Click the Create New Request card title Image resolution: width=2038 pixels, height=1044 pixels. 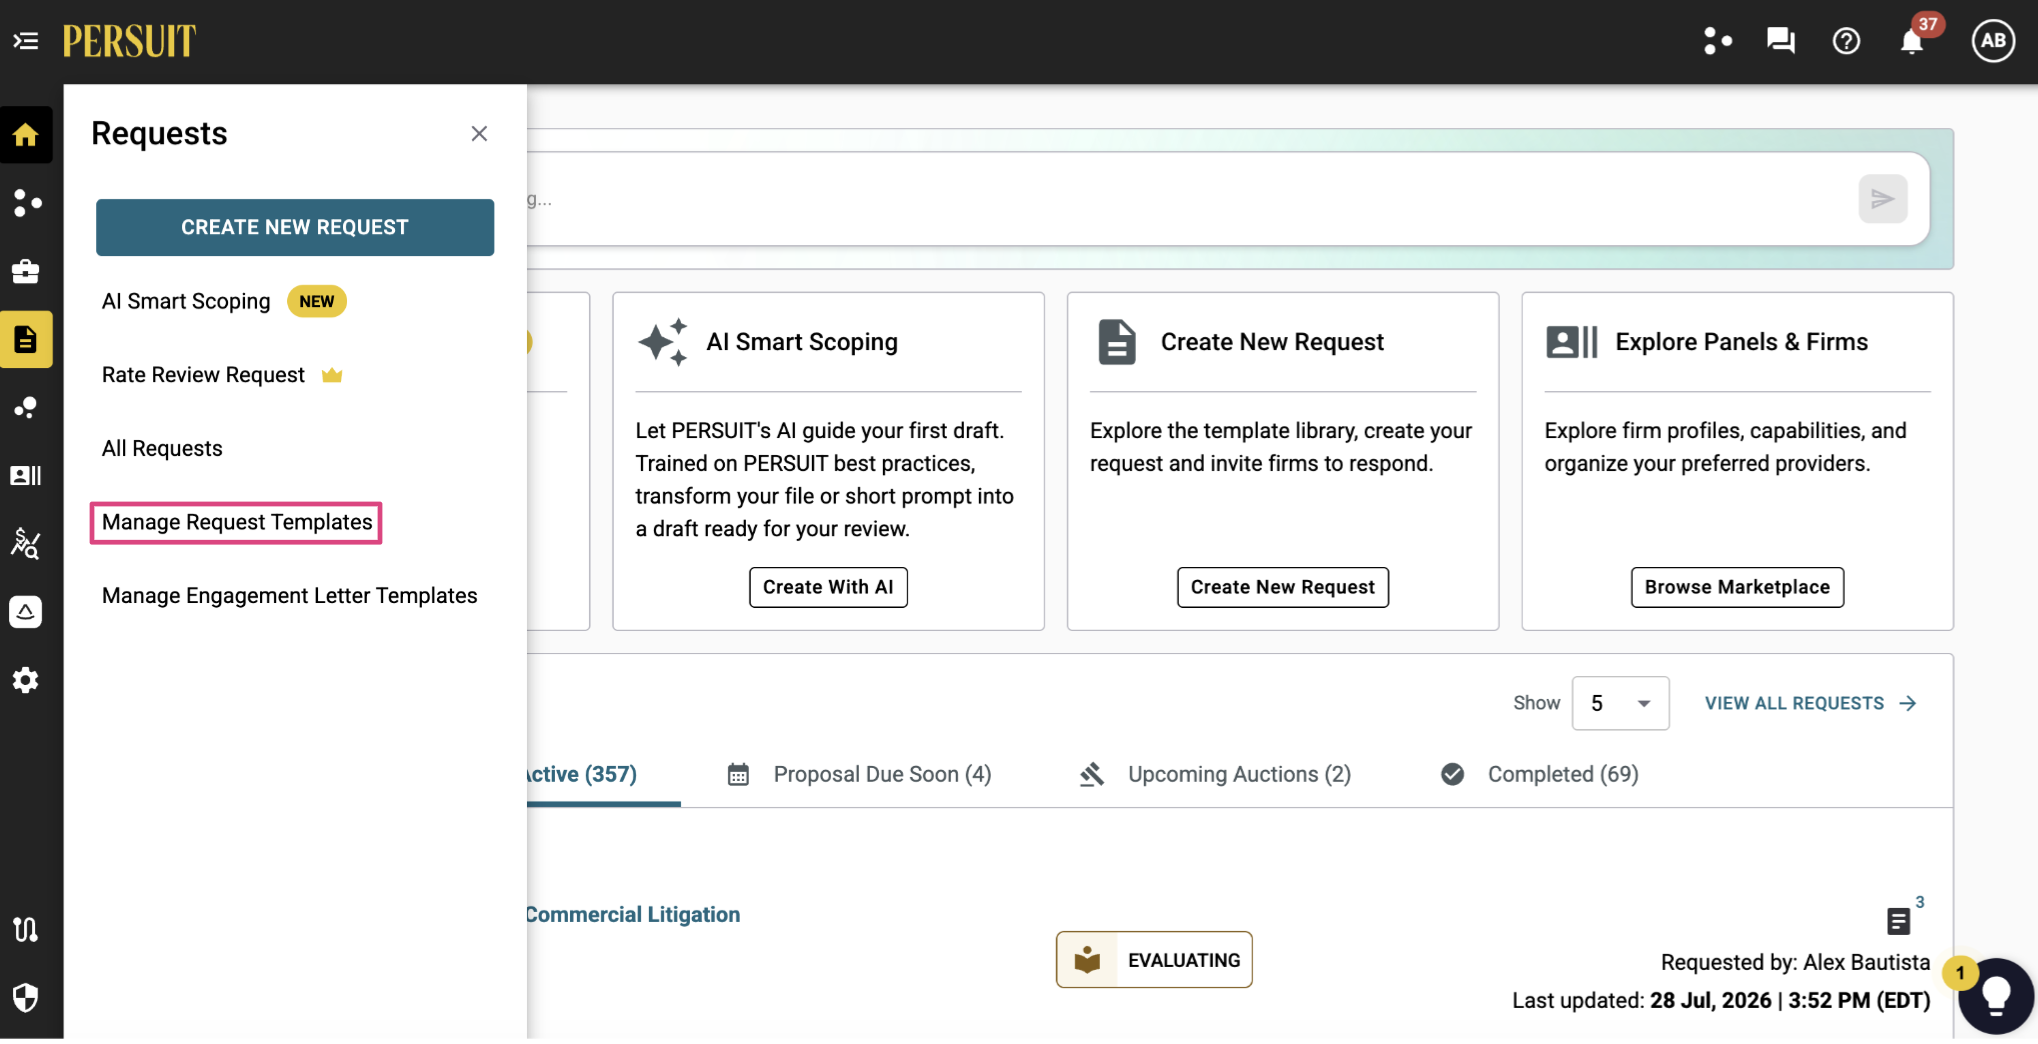[1272, 342]
